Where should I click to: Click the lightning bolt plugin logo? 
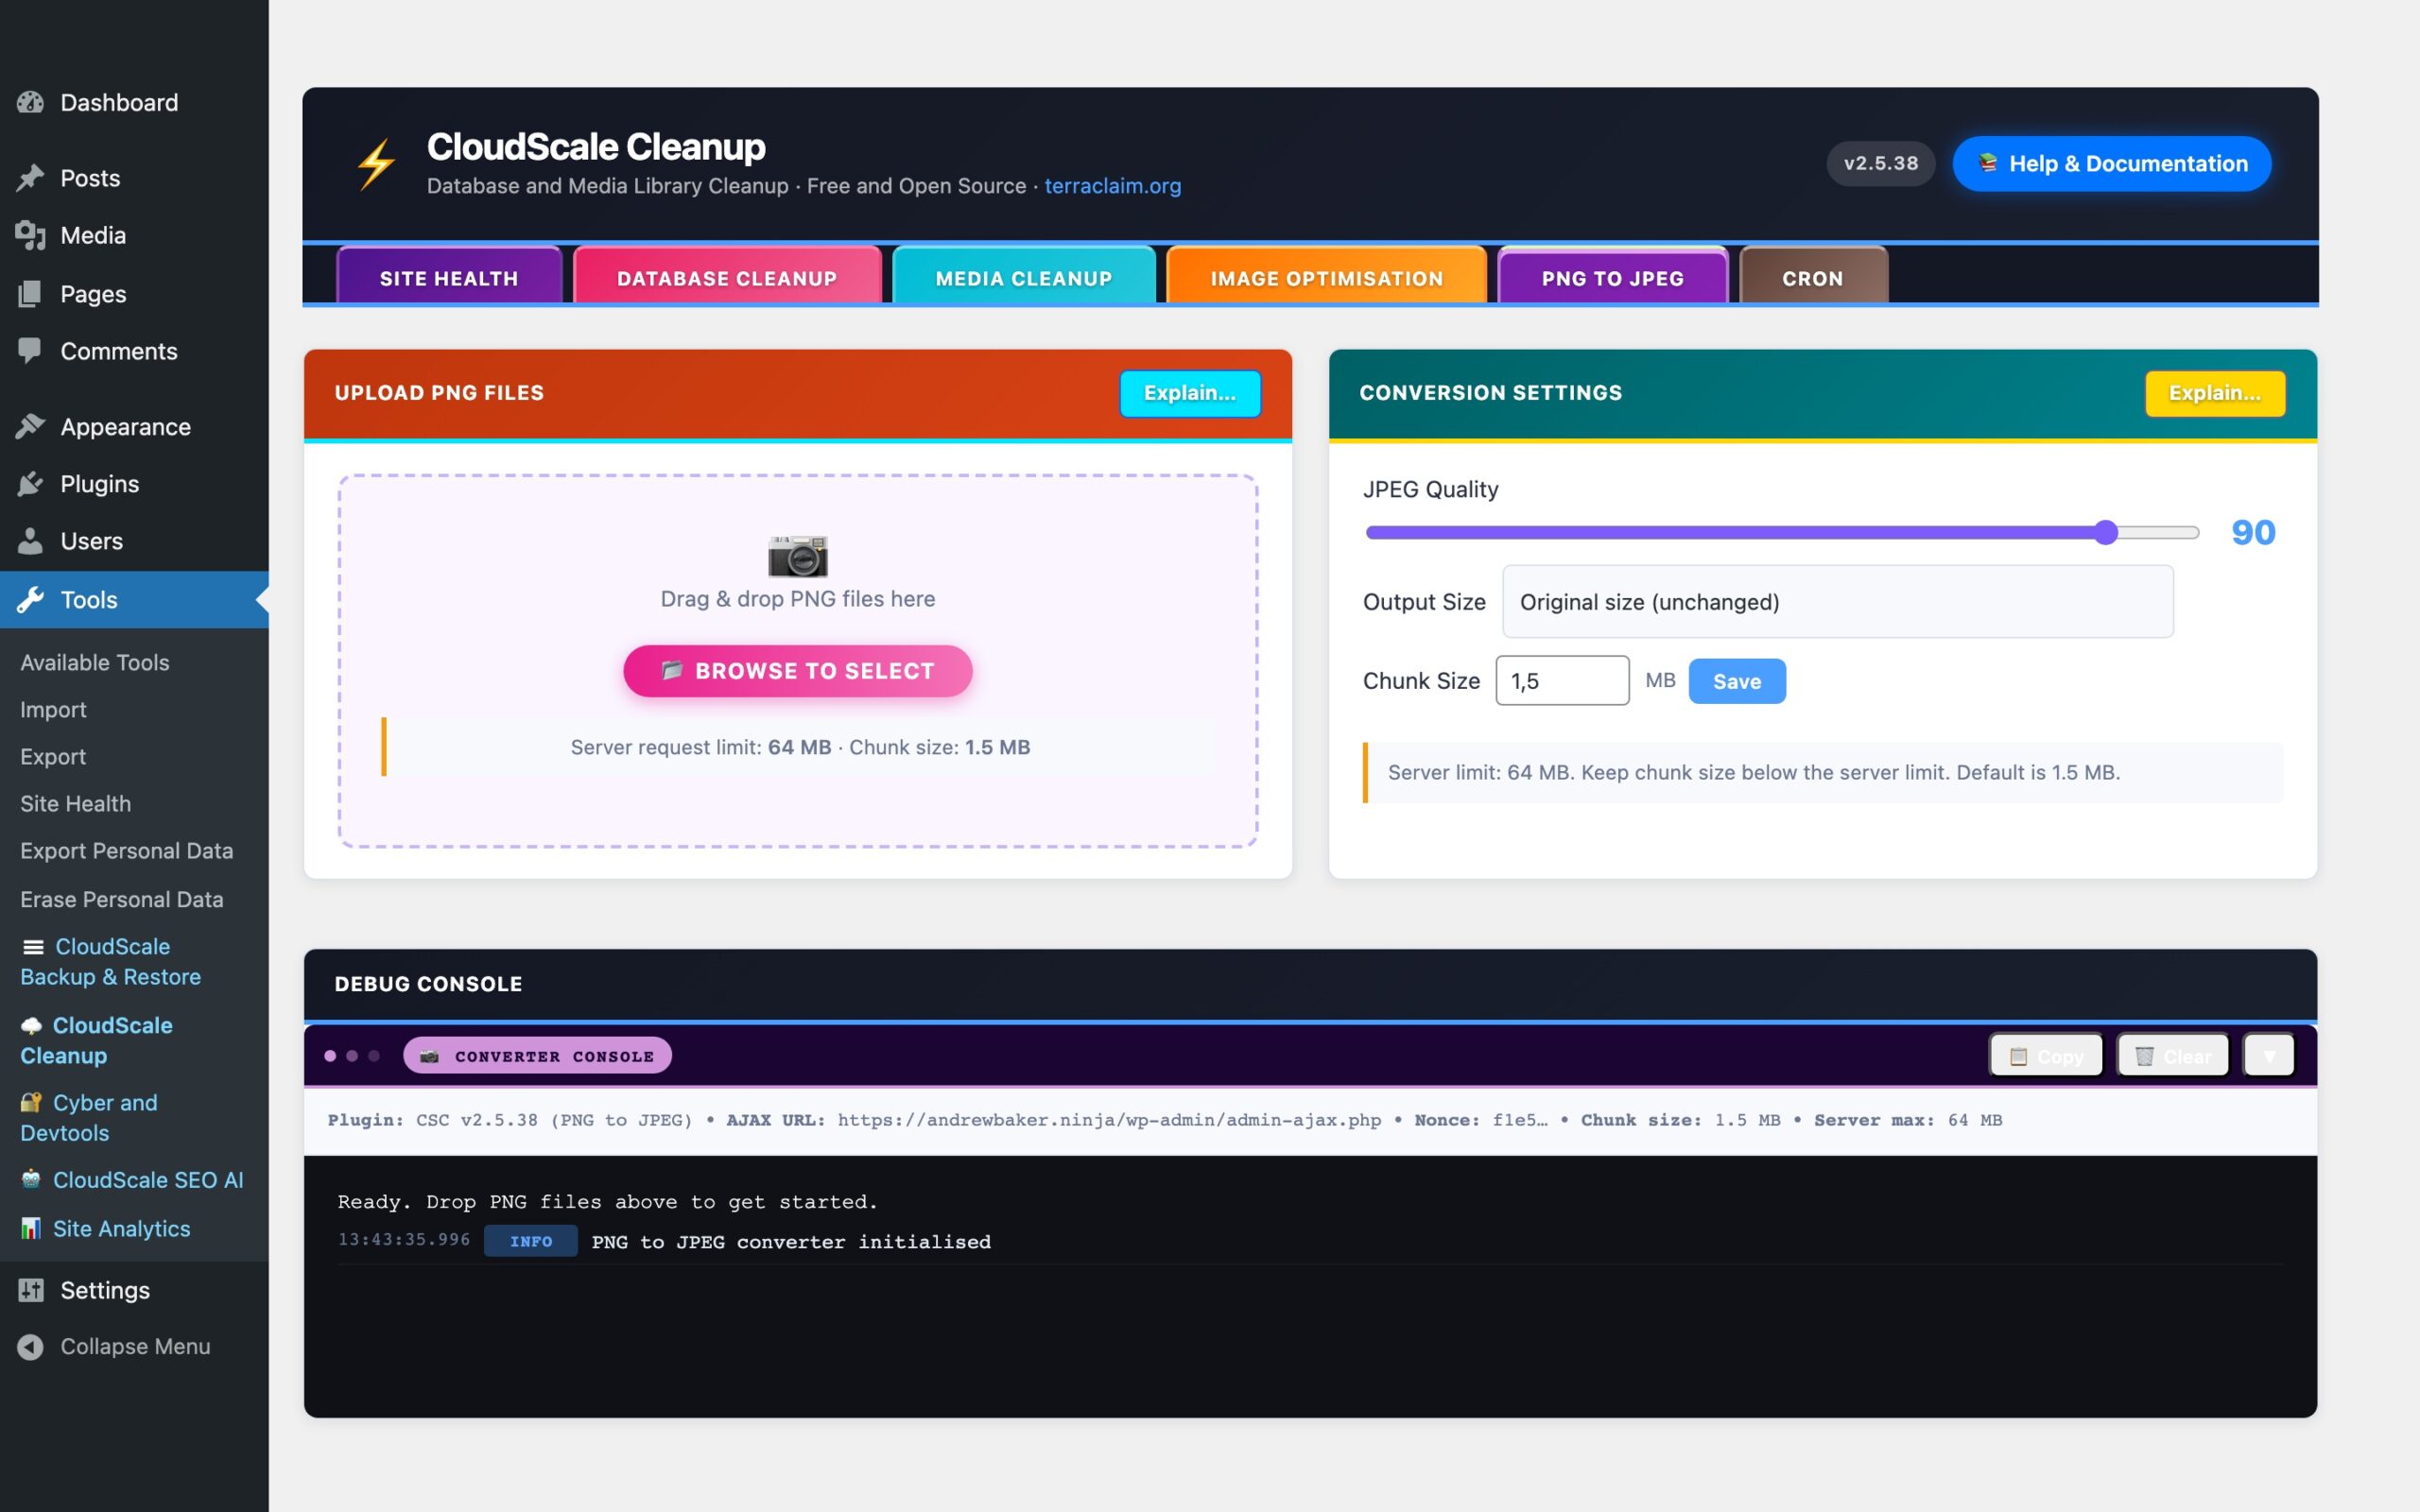(376, 164)
